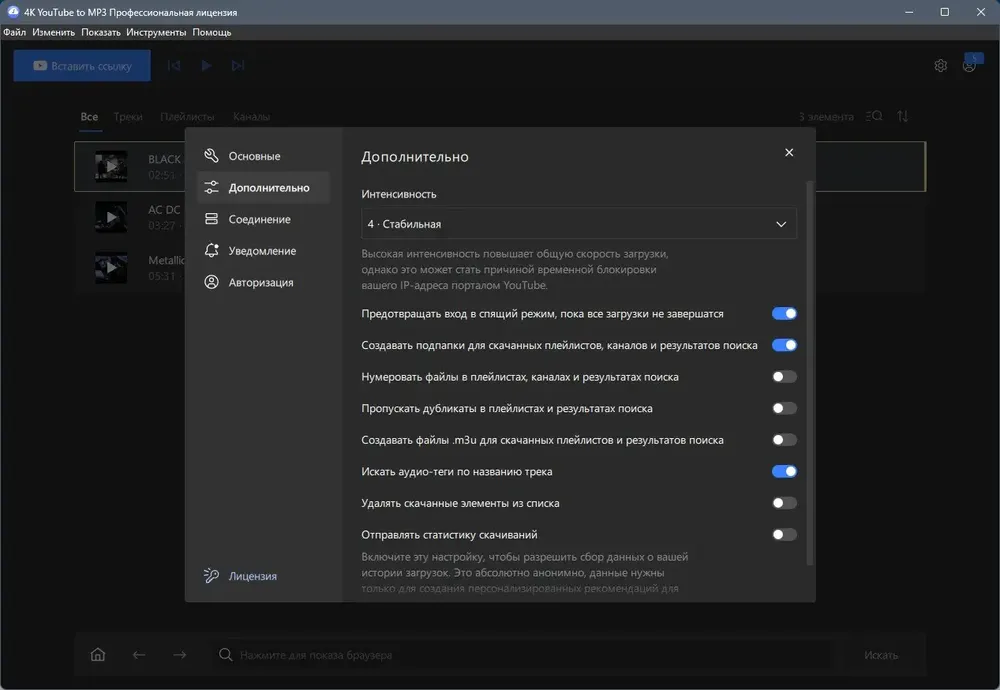The width and height of the screenshot is (1000, 690).
Task: Click the sliders icon beside Дополнительно
Action: click(x=211, y=187)
